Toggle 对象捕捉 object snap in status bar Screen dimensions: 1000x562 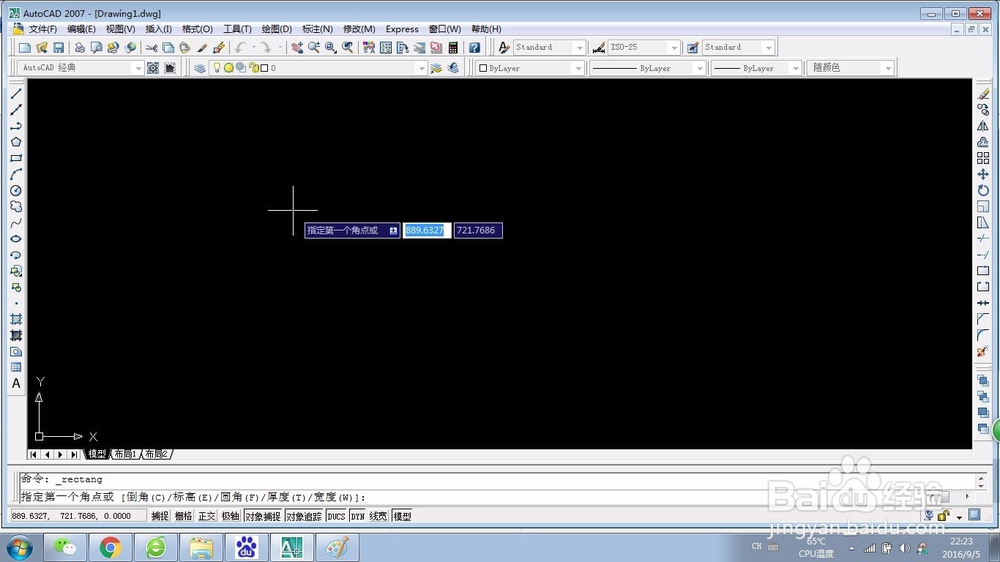(263, 516)
